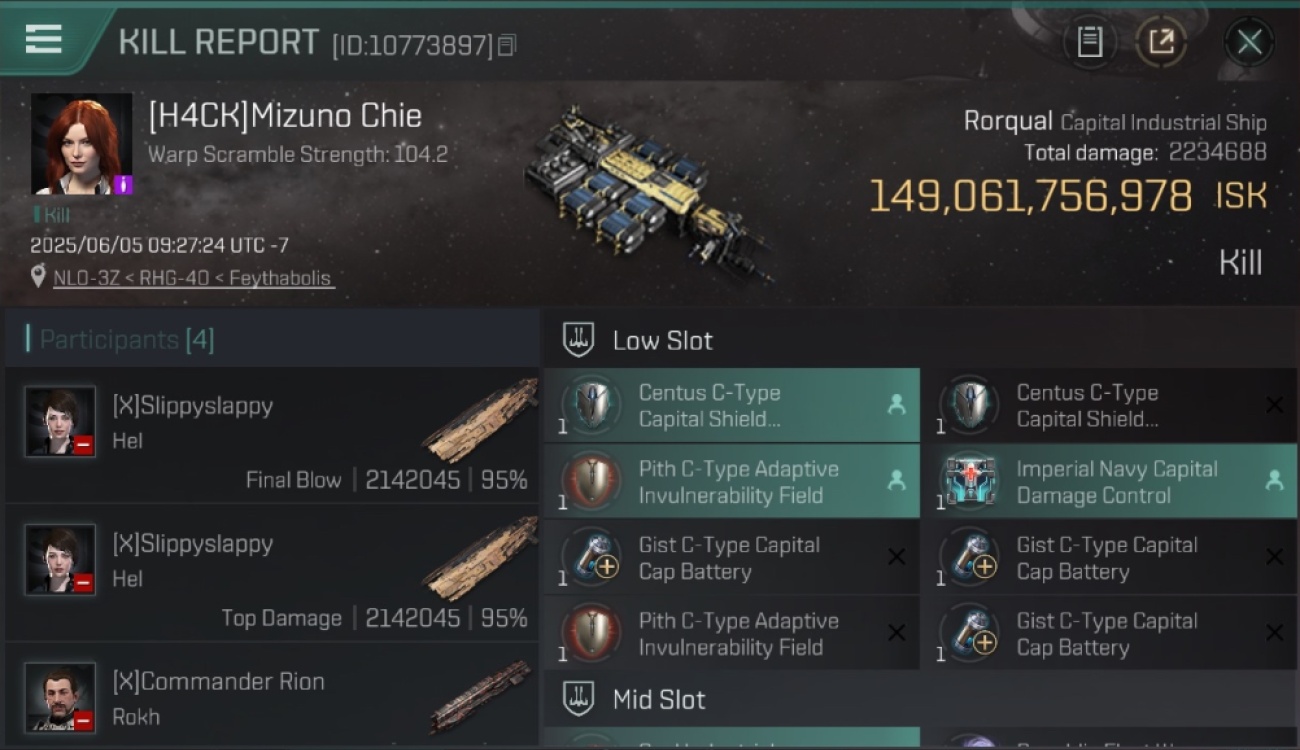Expand the Low Slot section header
This screenshot has height=750, width=1300.
coord(920,340)
